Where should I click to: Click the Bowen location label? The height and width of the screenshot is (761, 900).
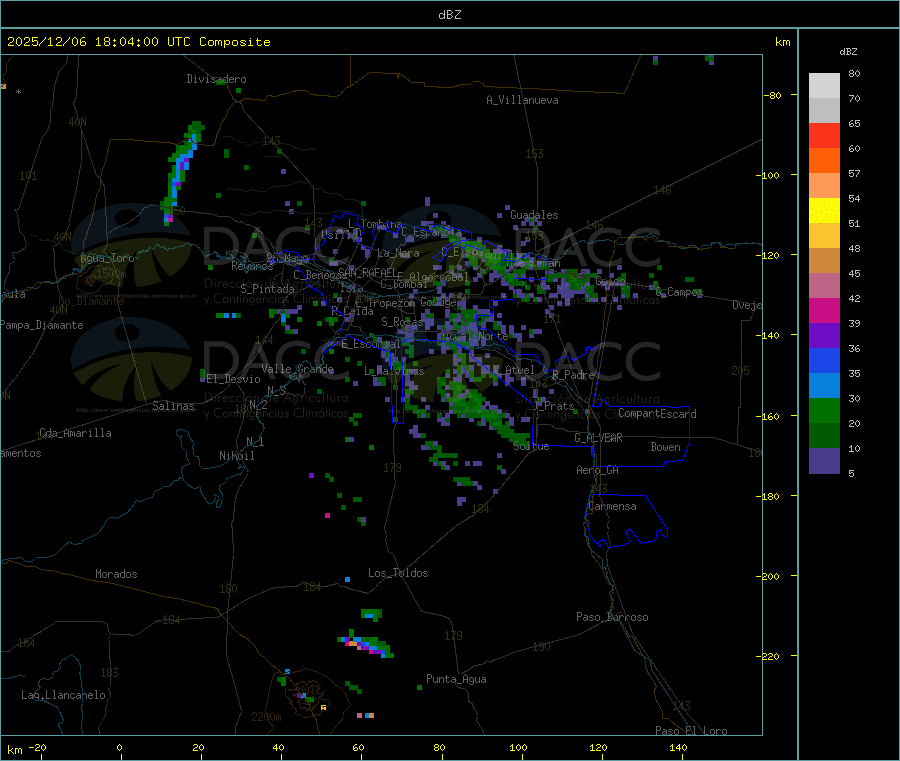pyautogui.click(x=665, y=447)
